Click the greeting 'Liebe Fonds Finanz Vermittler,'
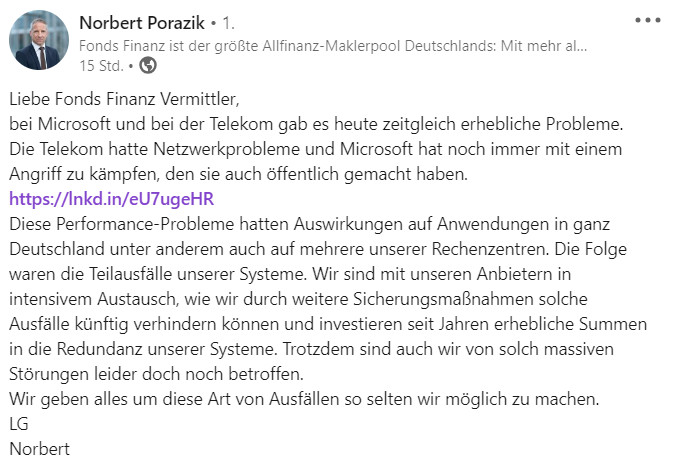 click(x=124, y=99)
